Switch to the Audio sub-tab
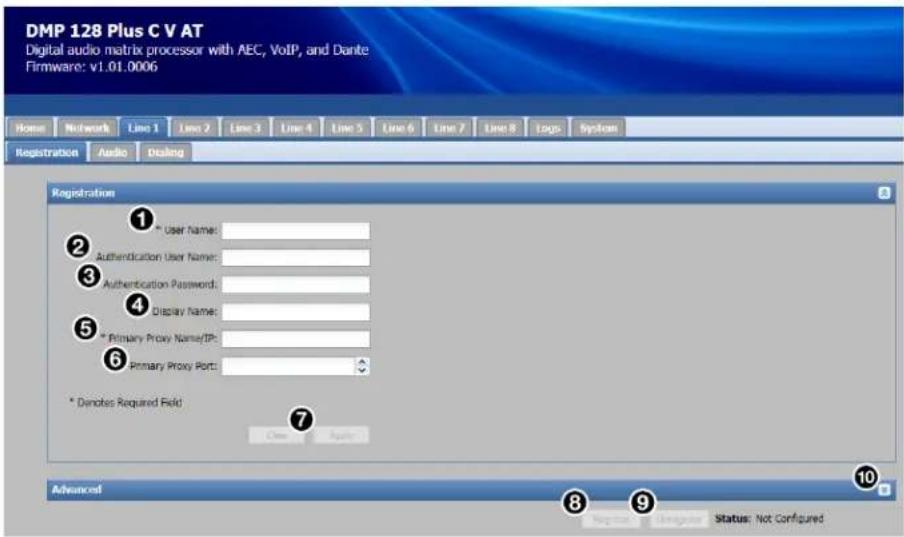Image resolution: width=904 pixels, height=537 pixels. [x=112, y=152]
